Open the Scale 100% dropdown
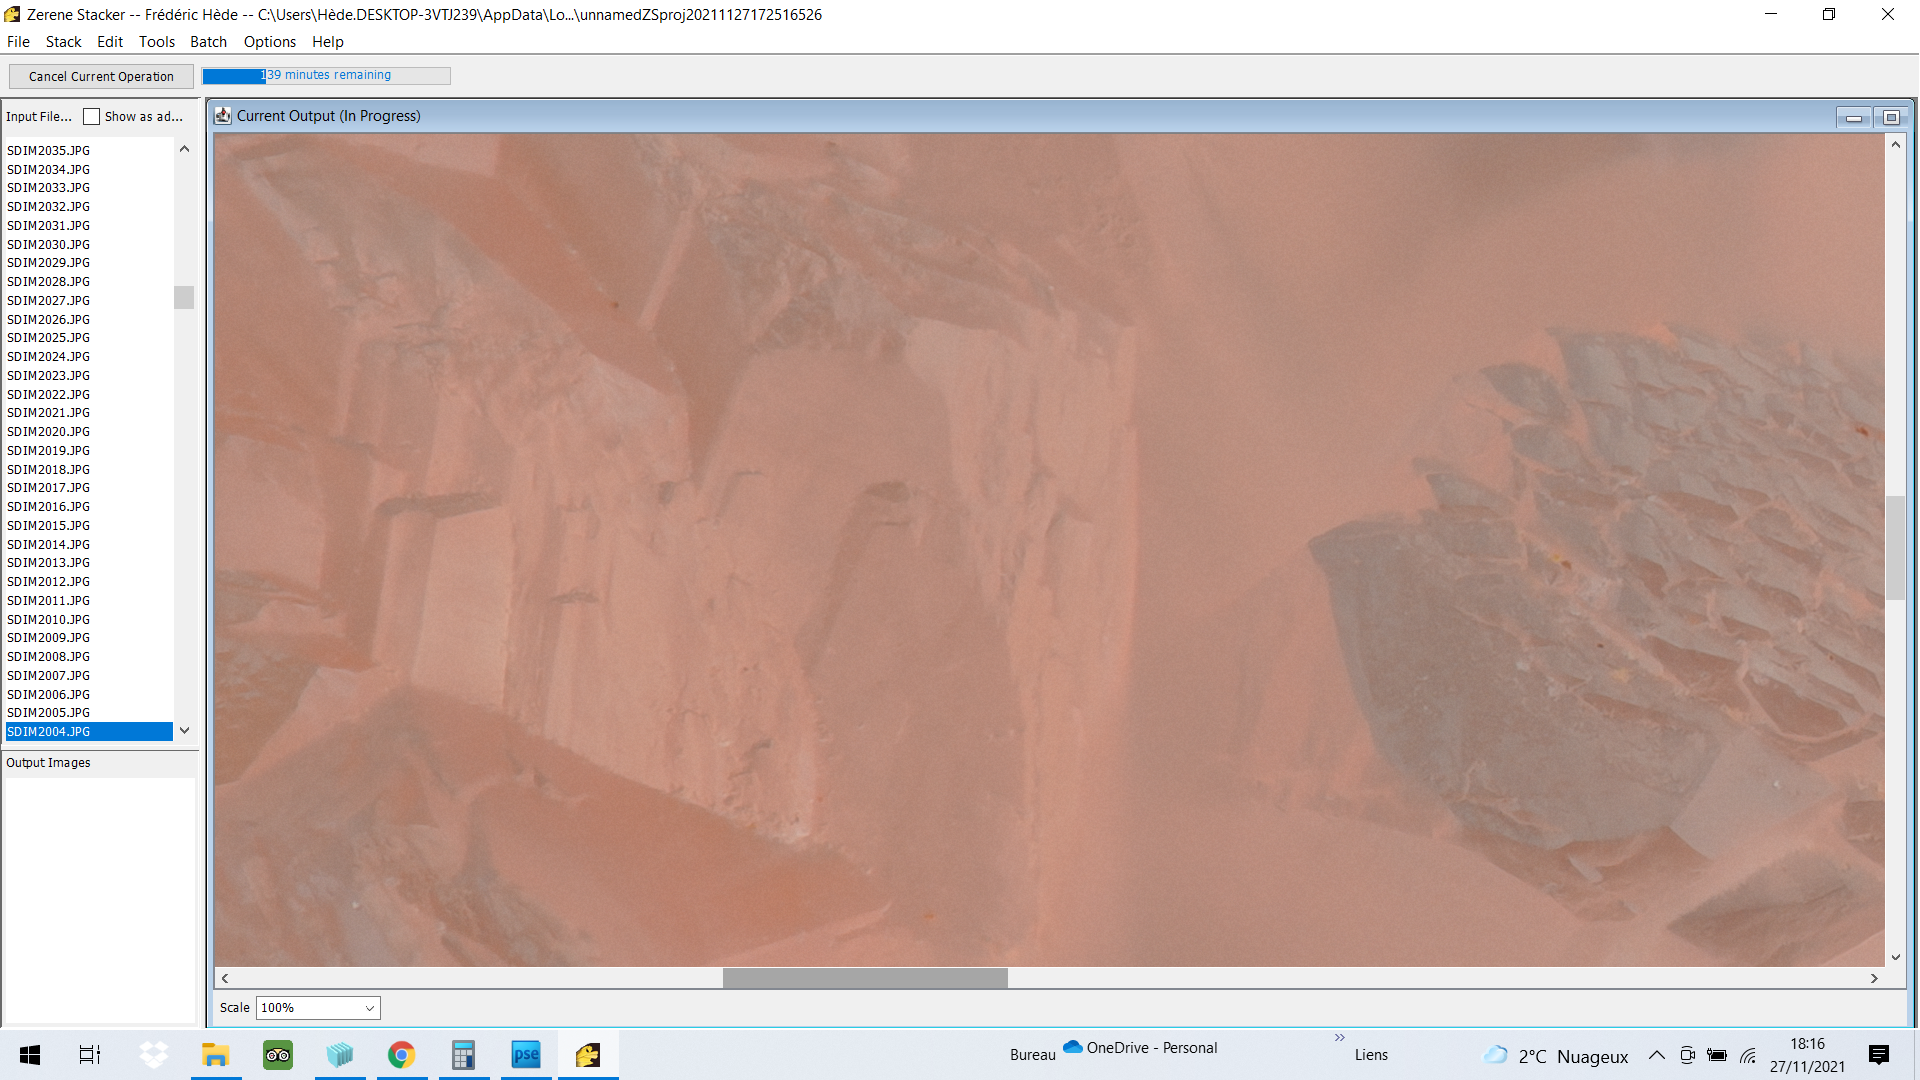This screenshot has width=1920, height=1080. pyautogui.click(x=318, y=1008)
